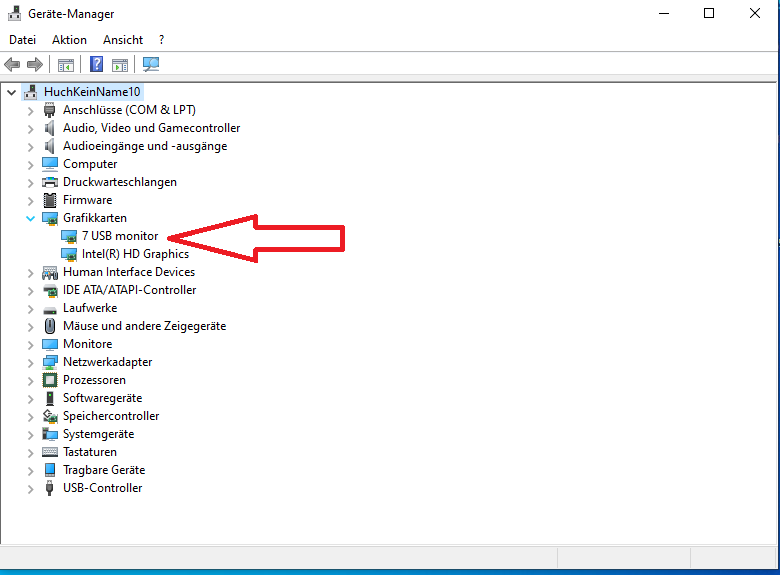Screen dimensions: 780x575
Task: Click the Back arrow toolbar icon
Action: [x=12, y=64]
